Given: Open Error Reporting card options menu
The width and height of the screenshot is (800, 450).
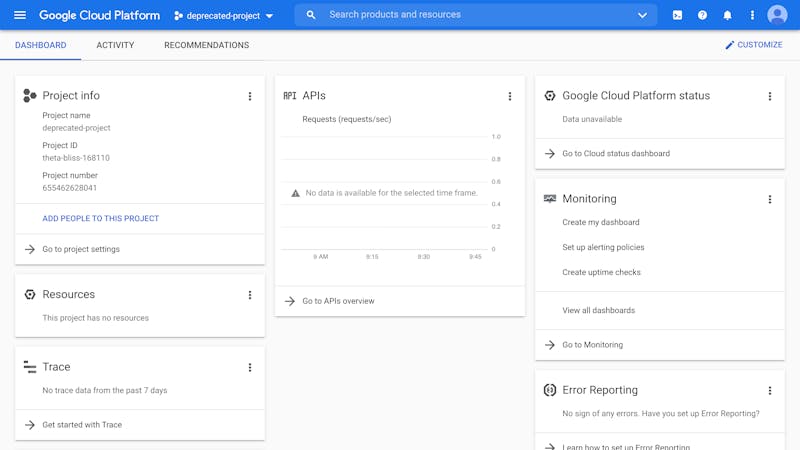Looking at the screenshot, I should pos(769,391).
